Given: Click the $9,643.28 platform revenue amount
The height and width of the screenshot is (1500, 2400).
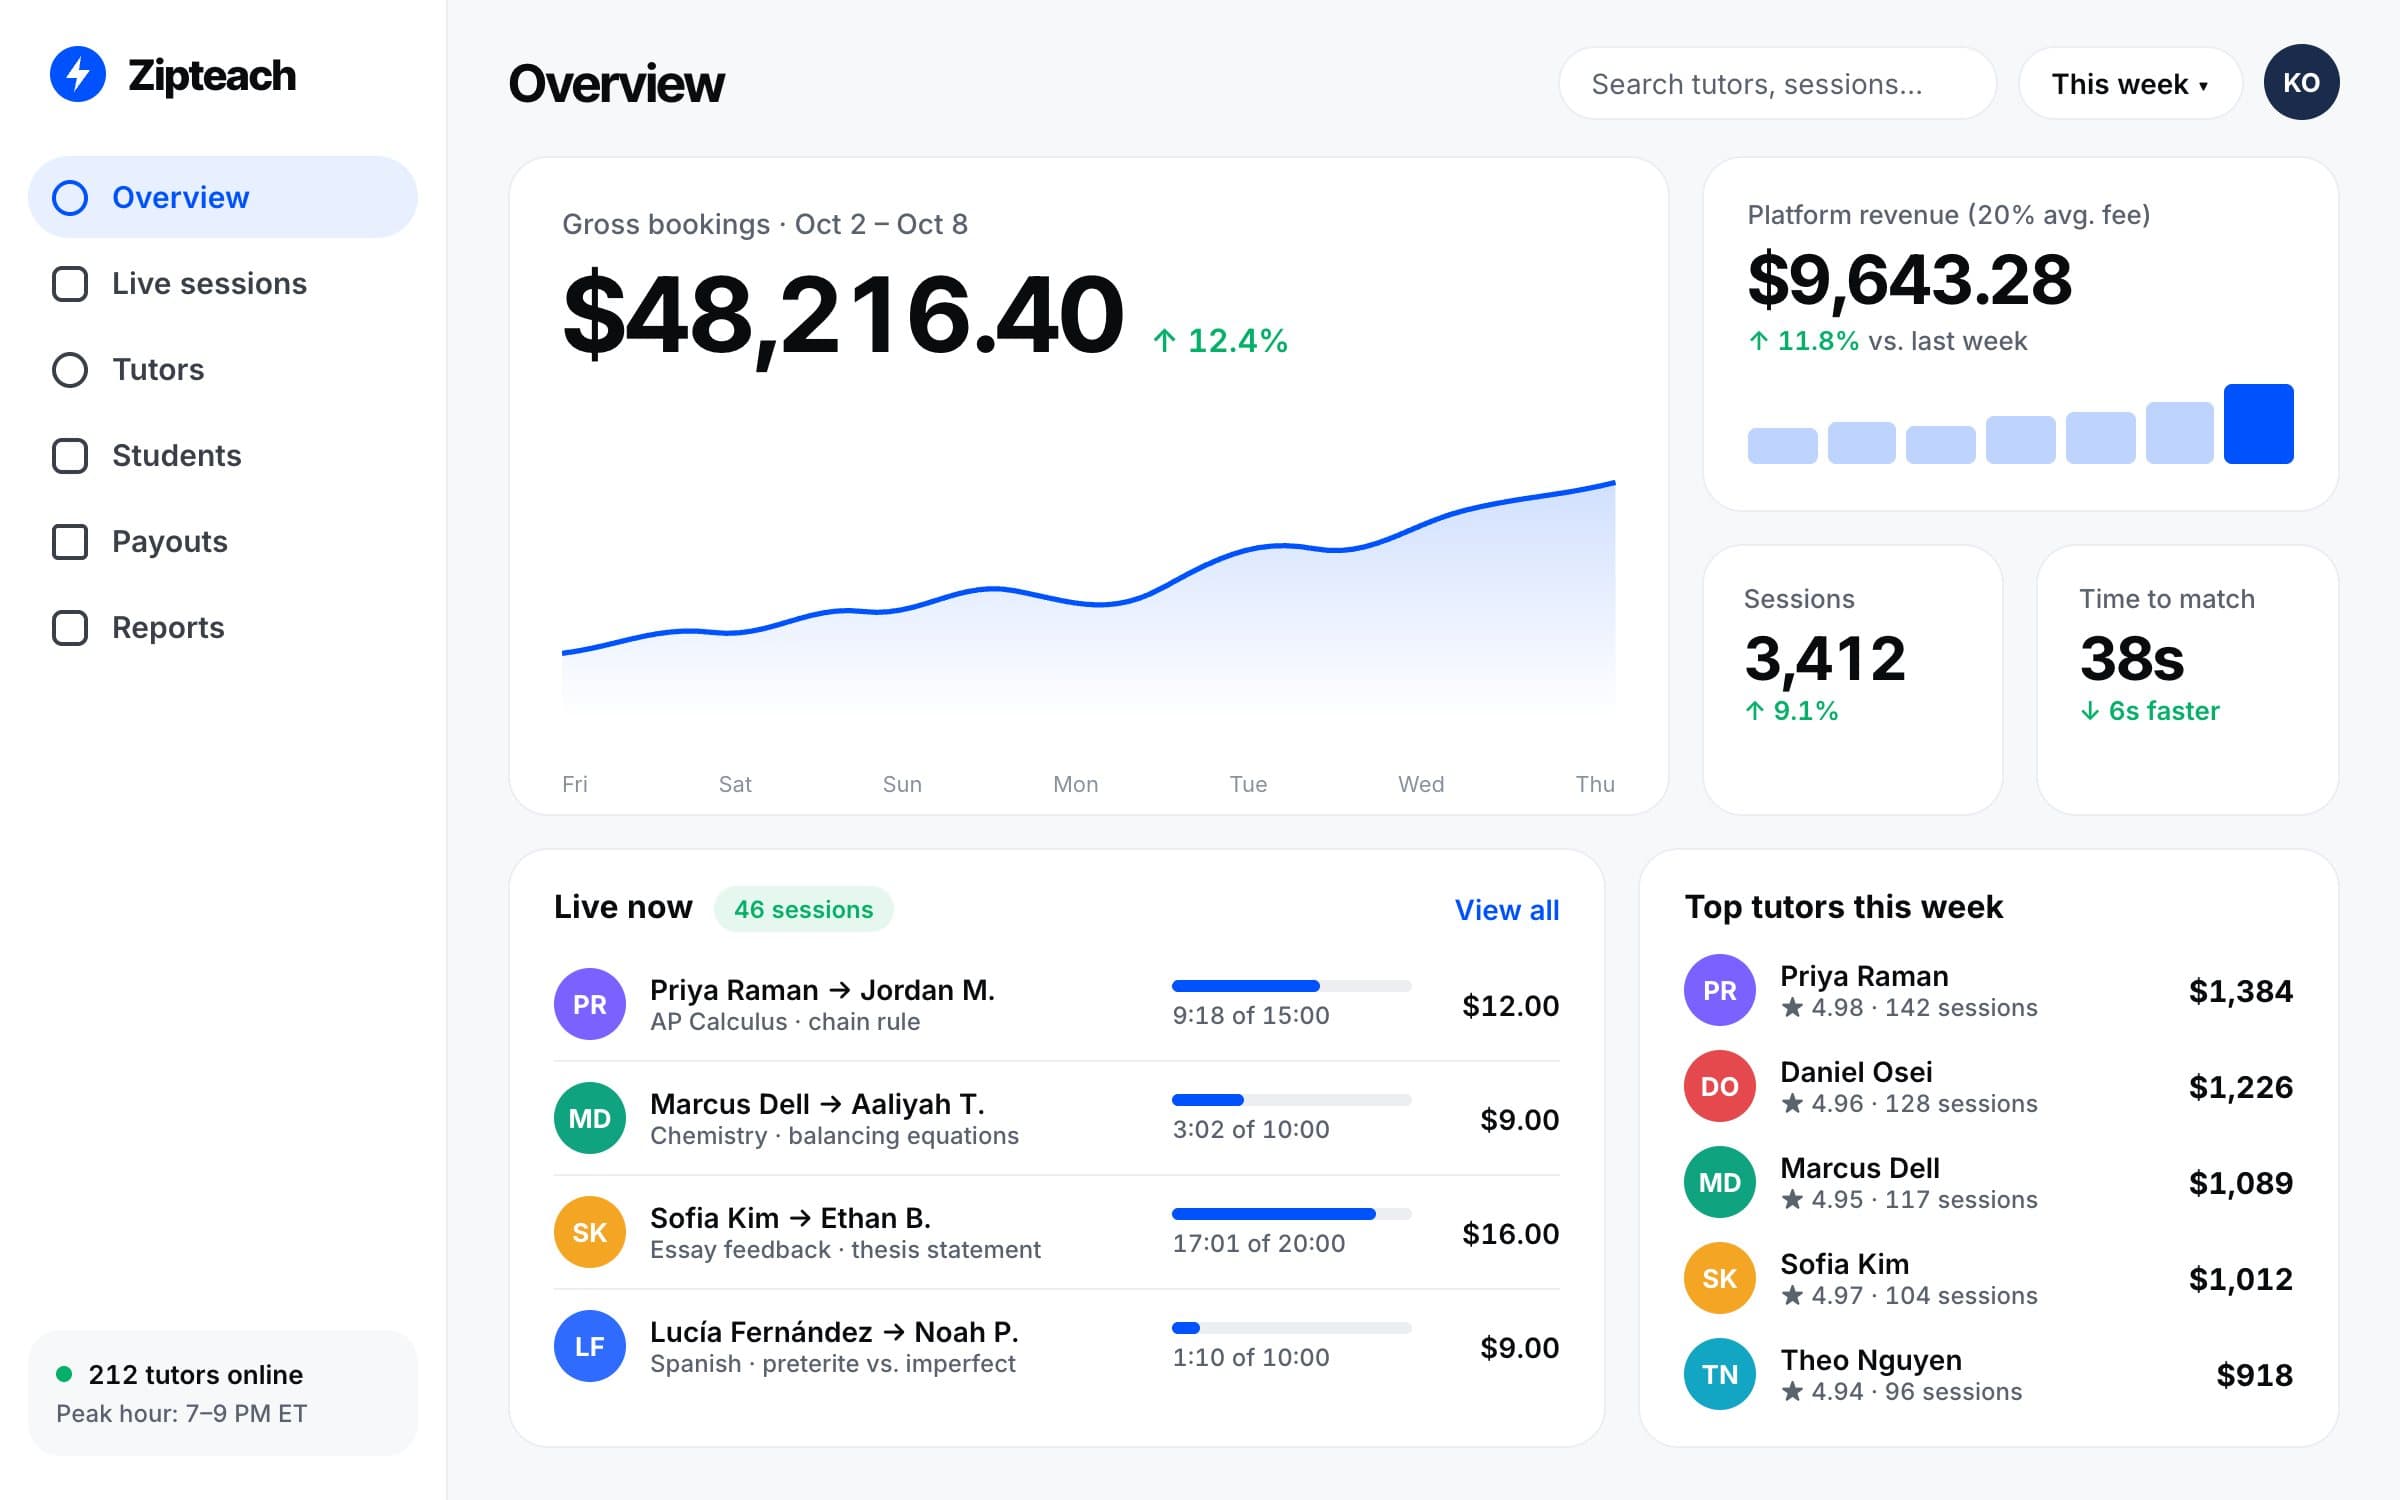Looking at the screenshot, I should tap(1909, 279).
